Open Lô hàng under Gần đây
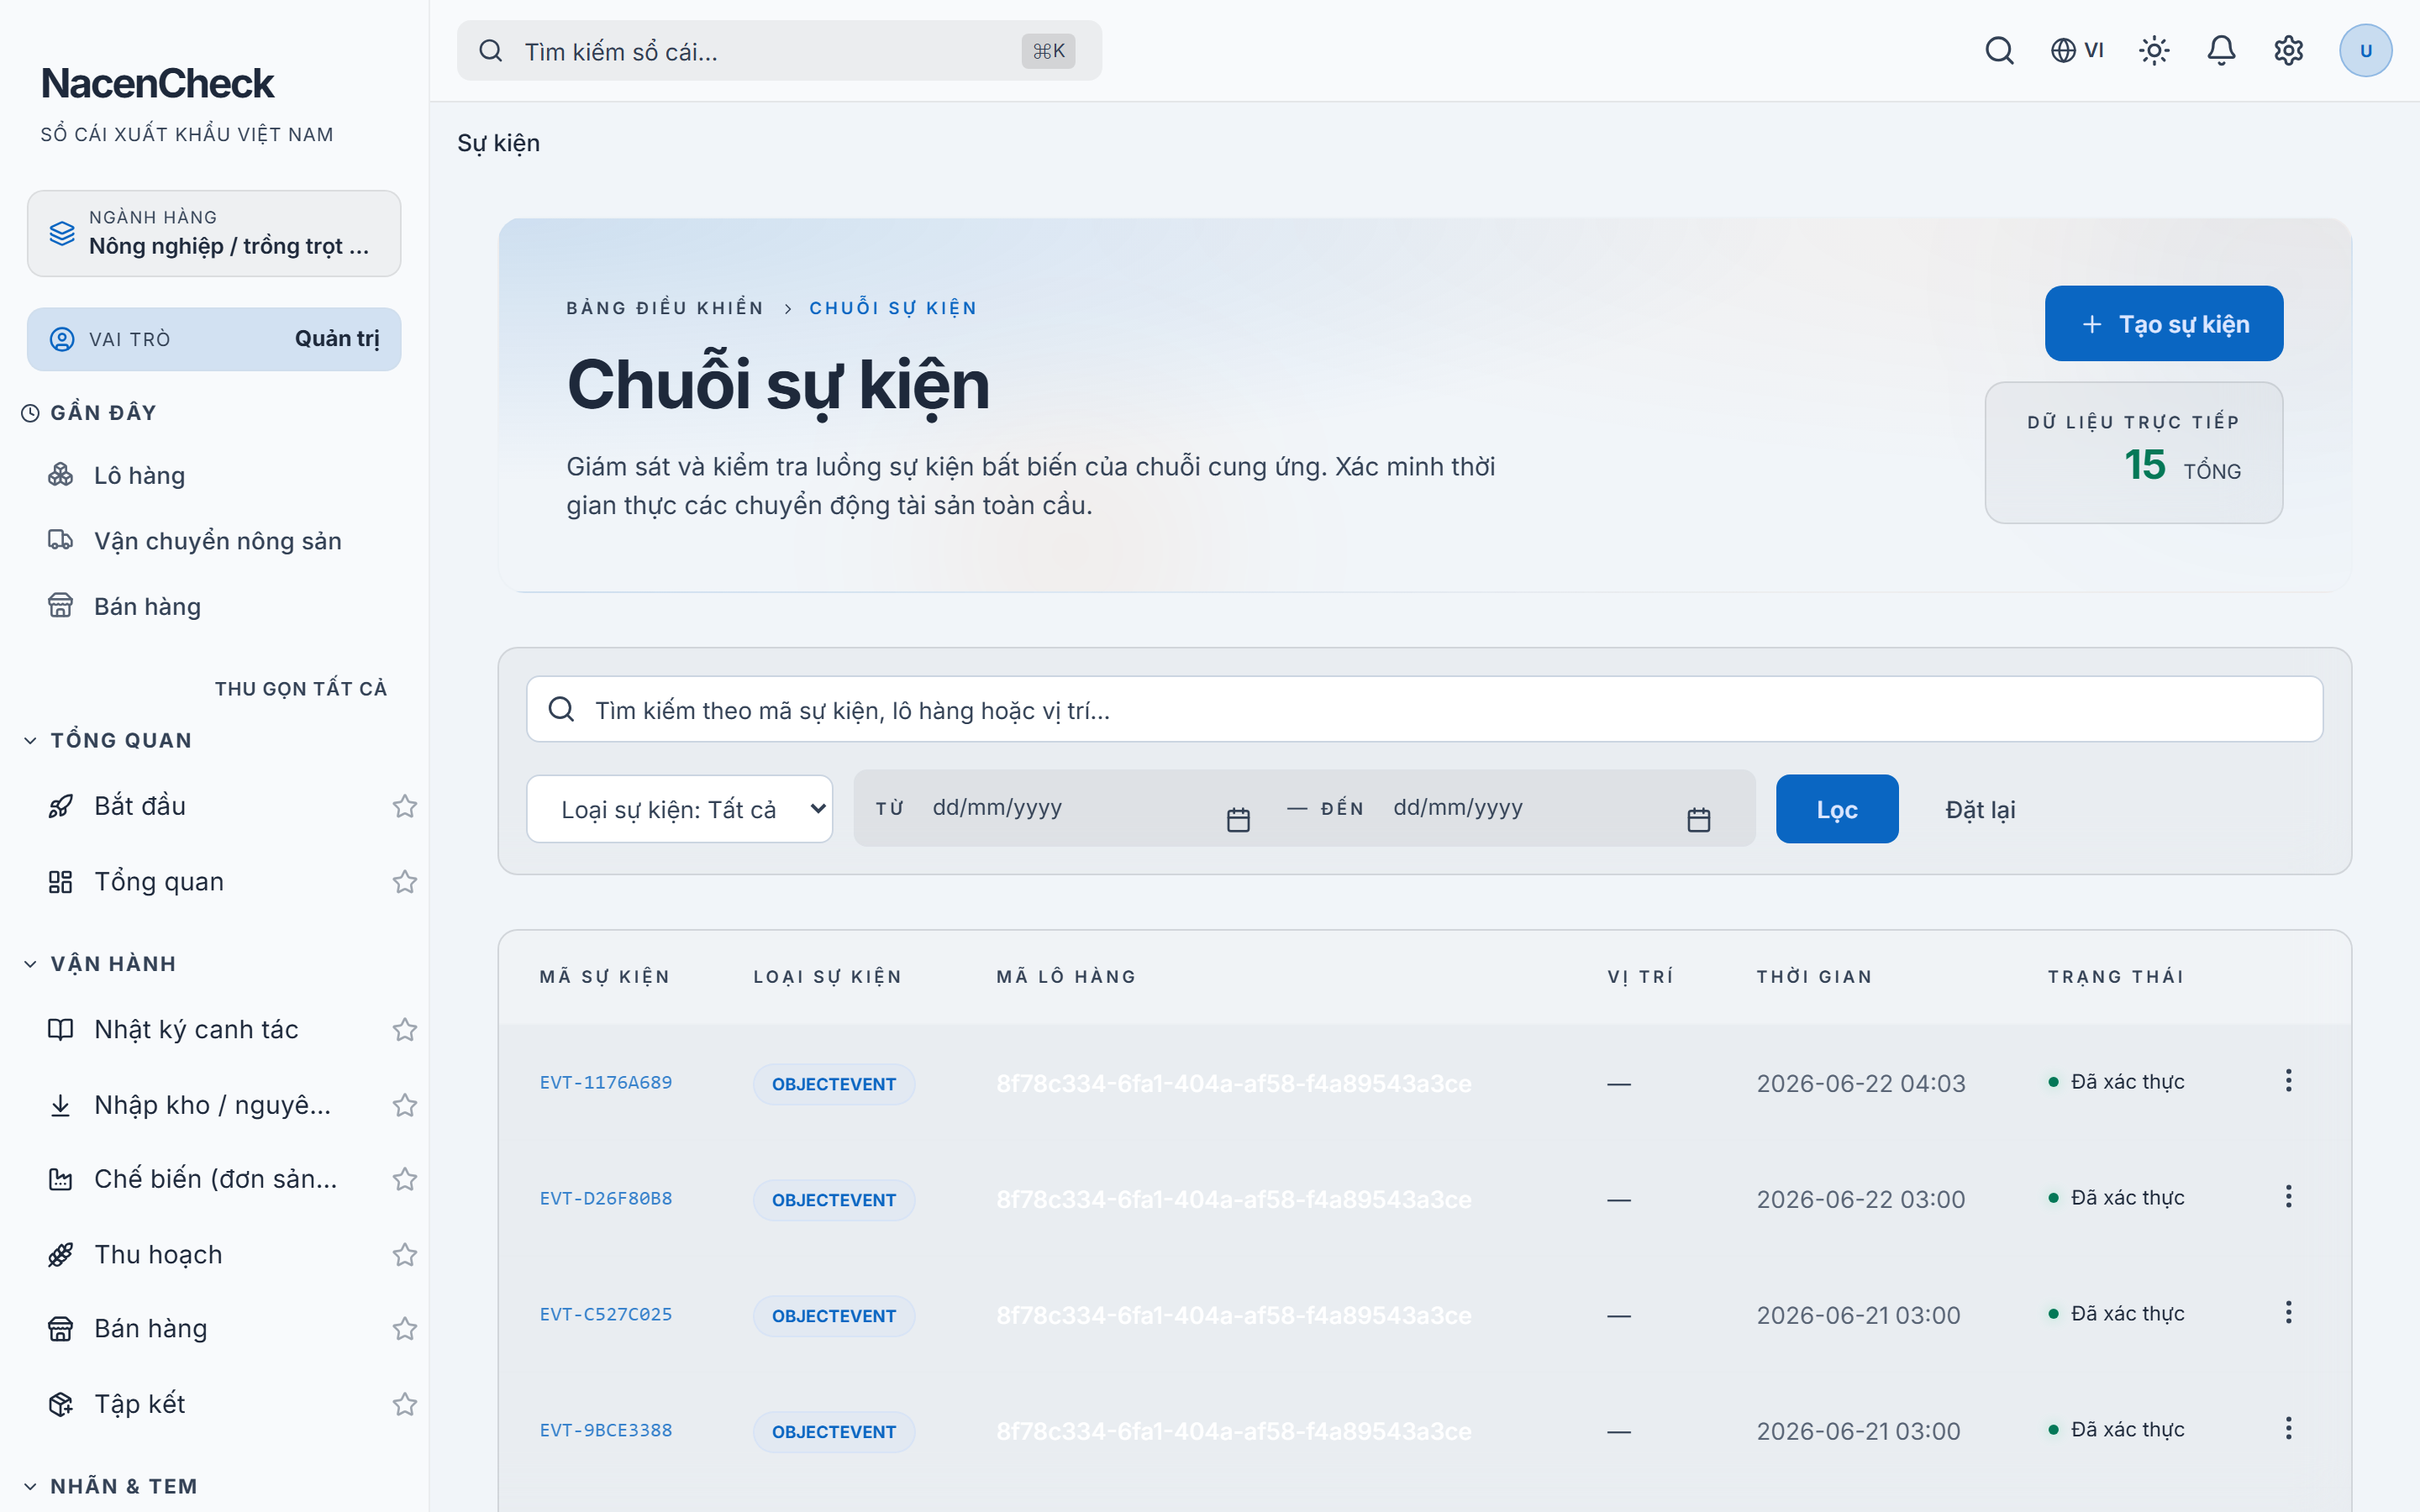 click(x=139, y=475)
